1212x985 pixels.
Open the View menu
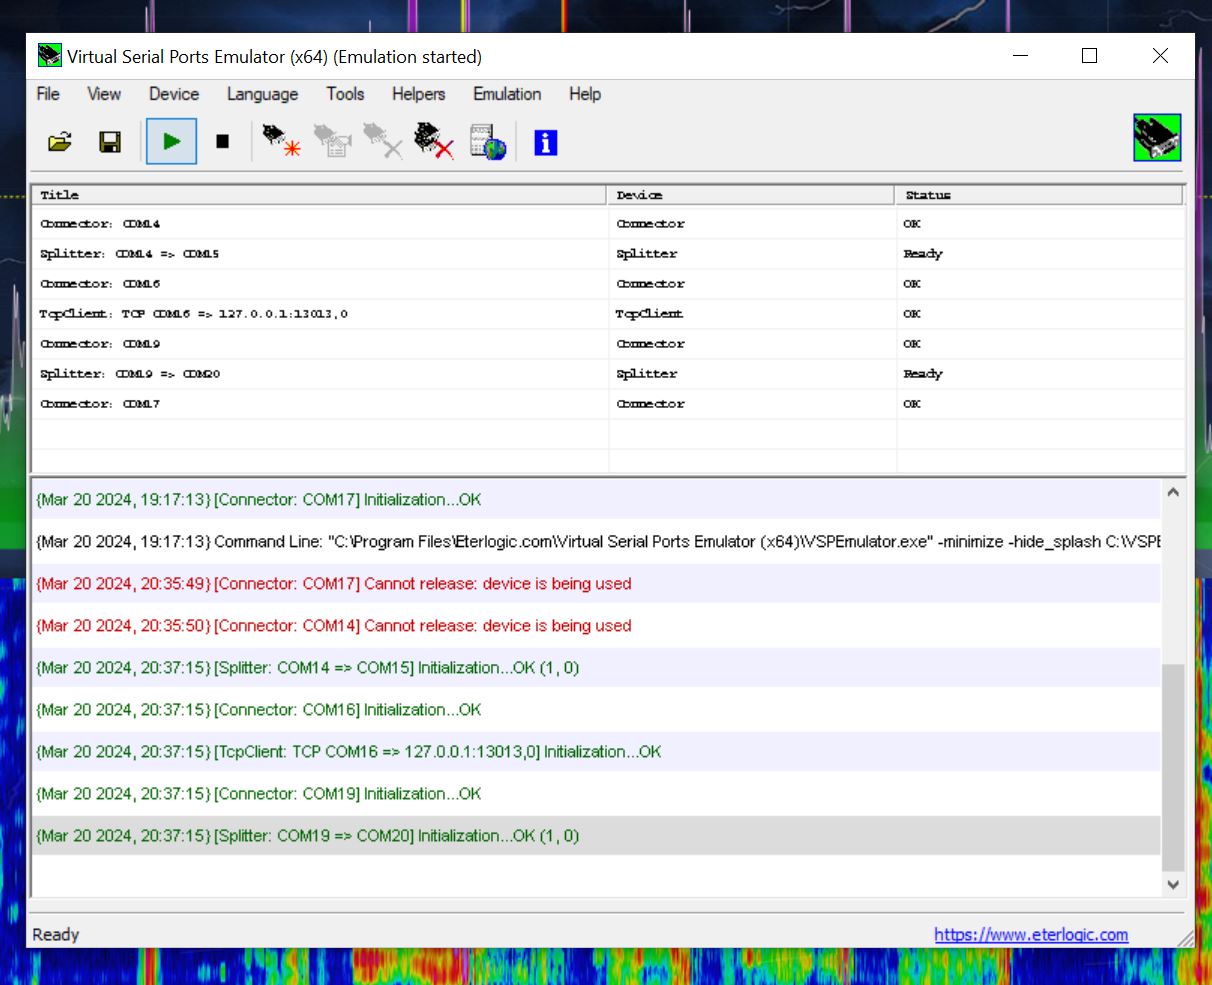click(x=104, y=94)
